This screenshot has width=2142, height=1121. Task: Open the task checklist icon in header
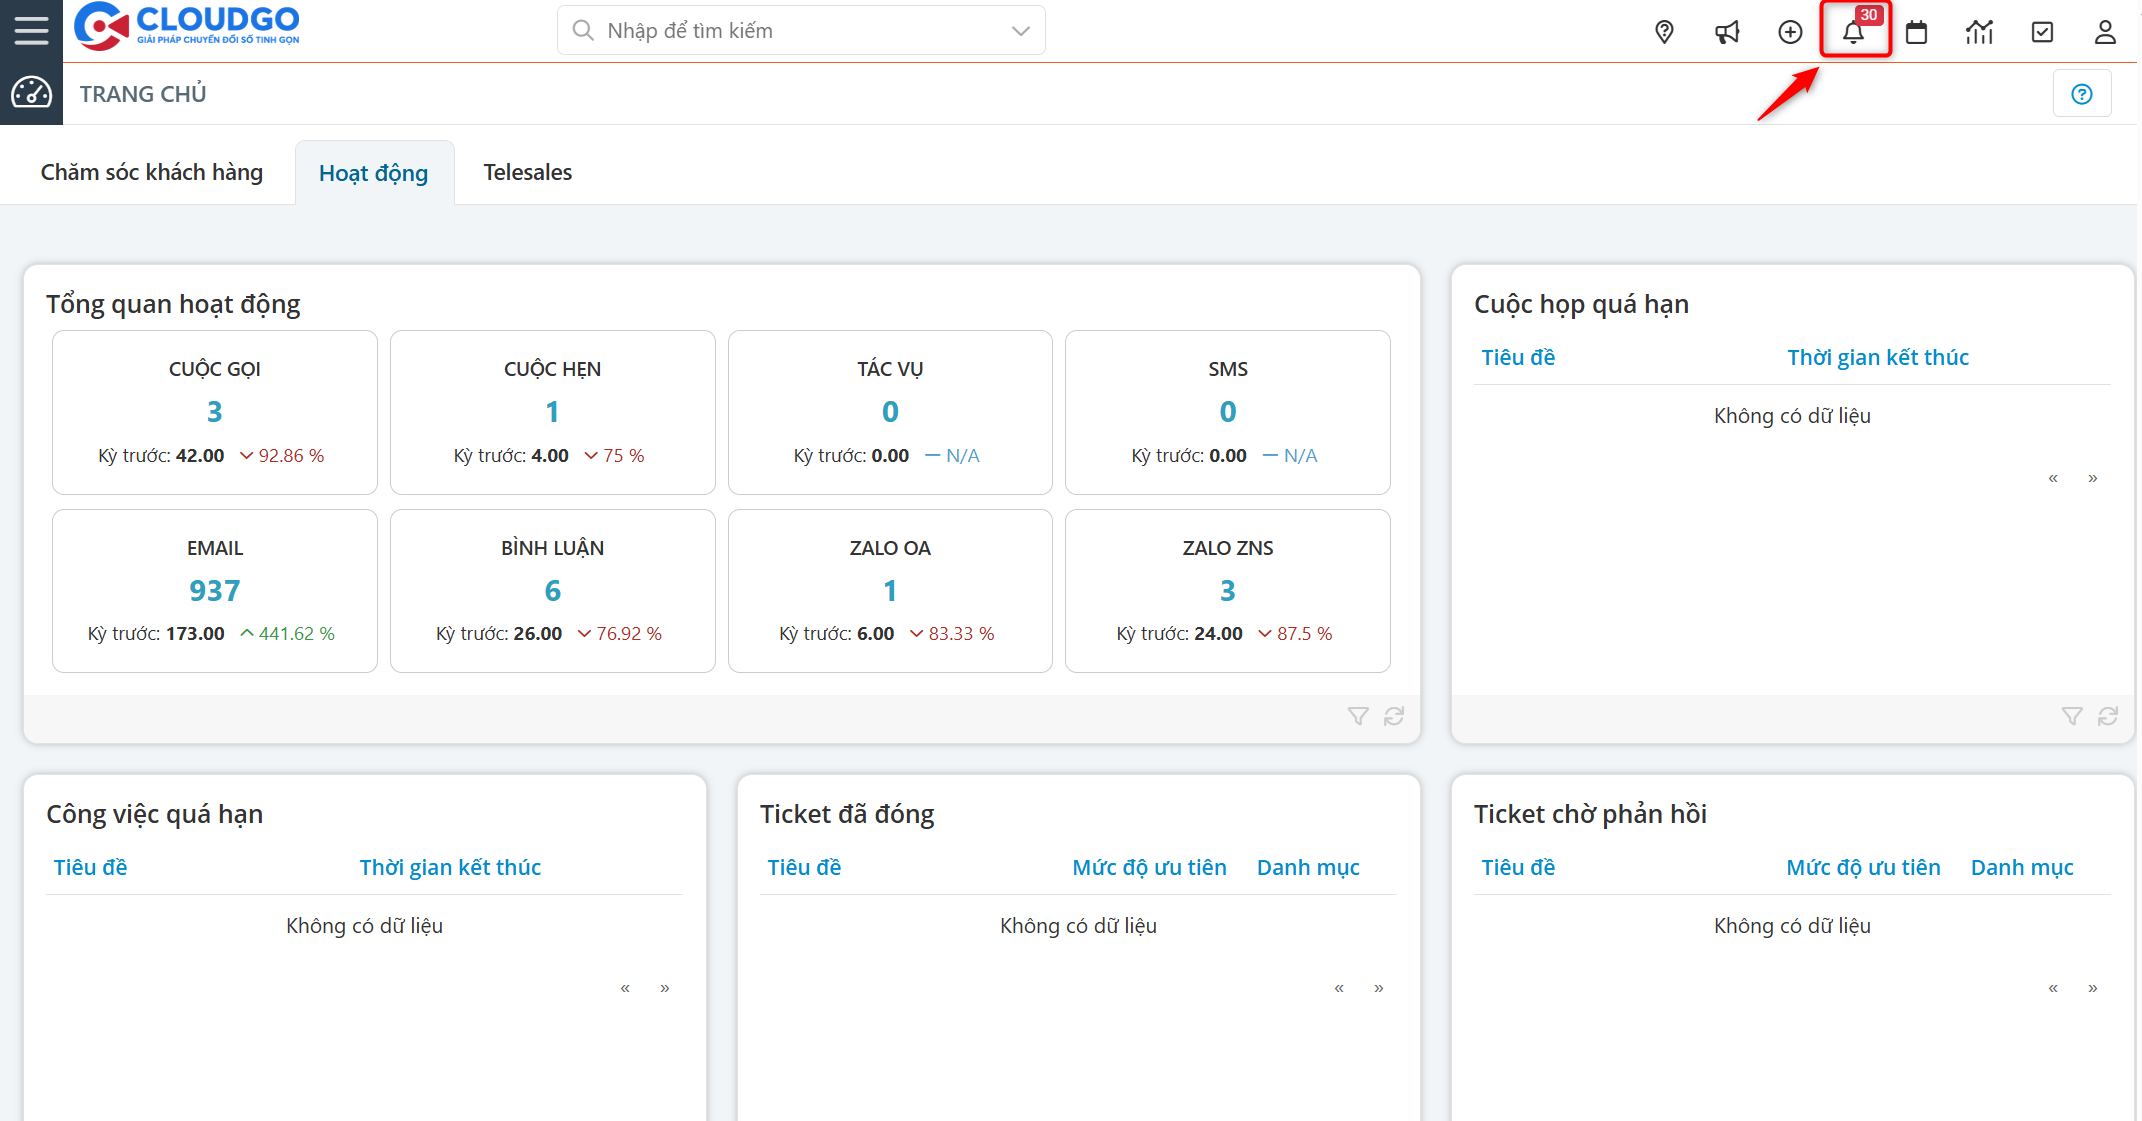click(x=2042, y=32)
